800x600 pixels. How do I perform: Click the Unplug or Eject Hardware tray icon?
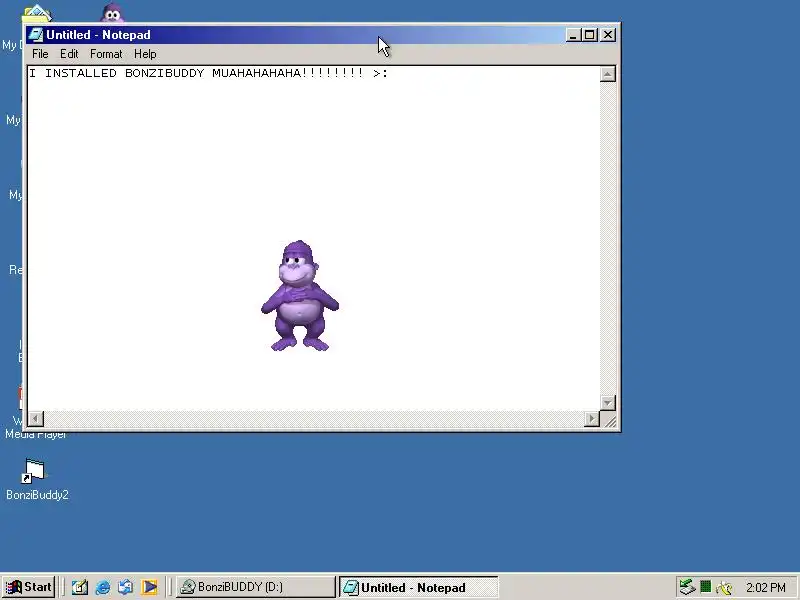pyautogui.click(x=687, y=587)
